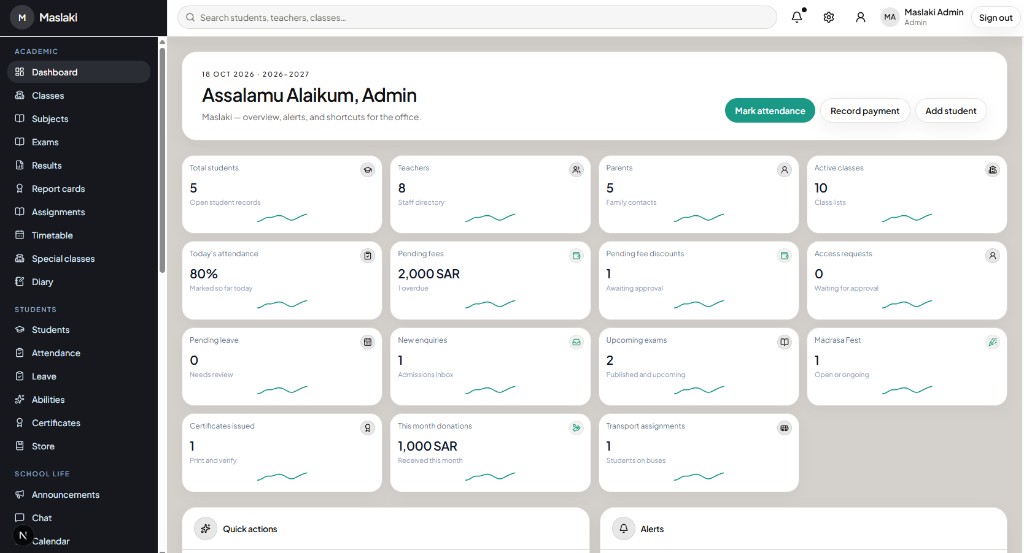
Task: Click the Total students card icon
Action: click(368, 170)
